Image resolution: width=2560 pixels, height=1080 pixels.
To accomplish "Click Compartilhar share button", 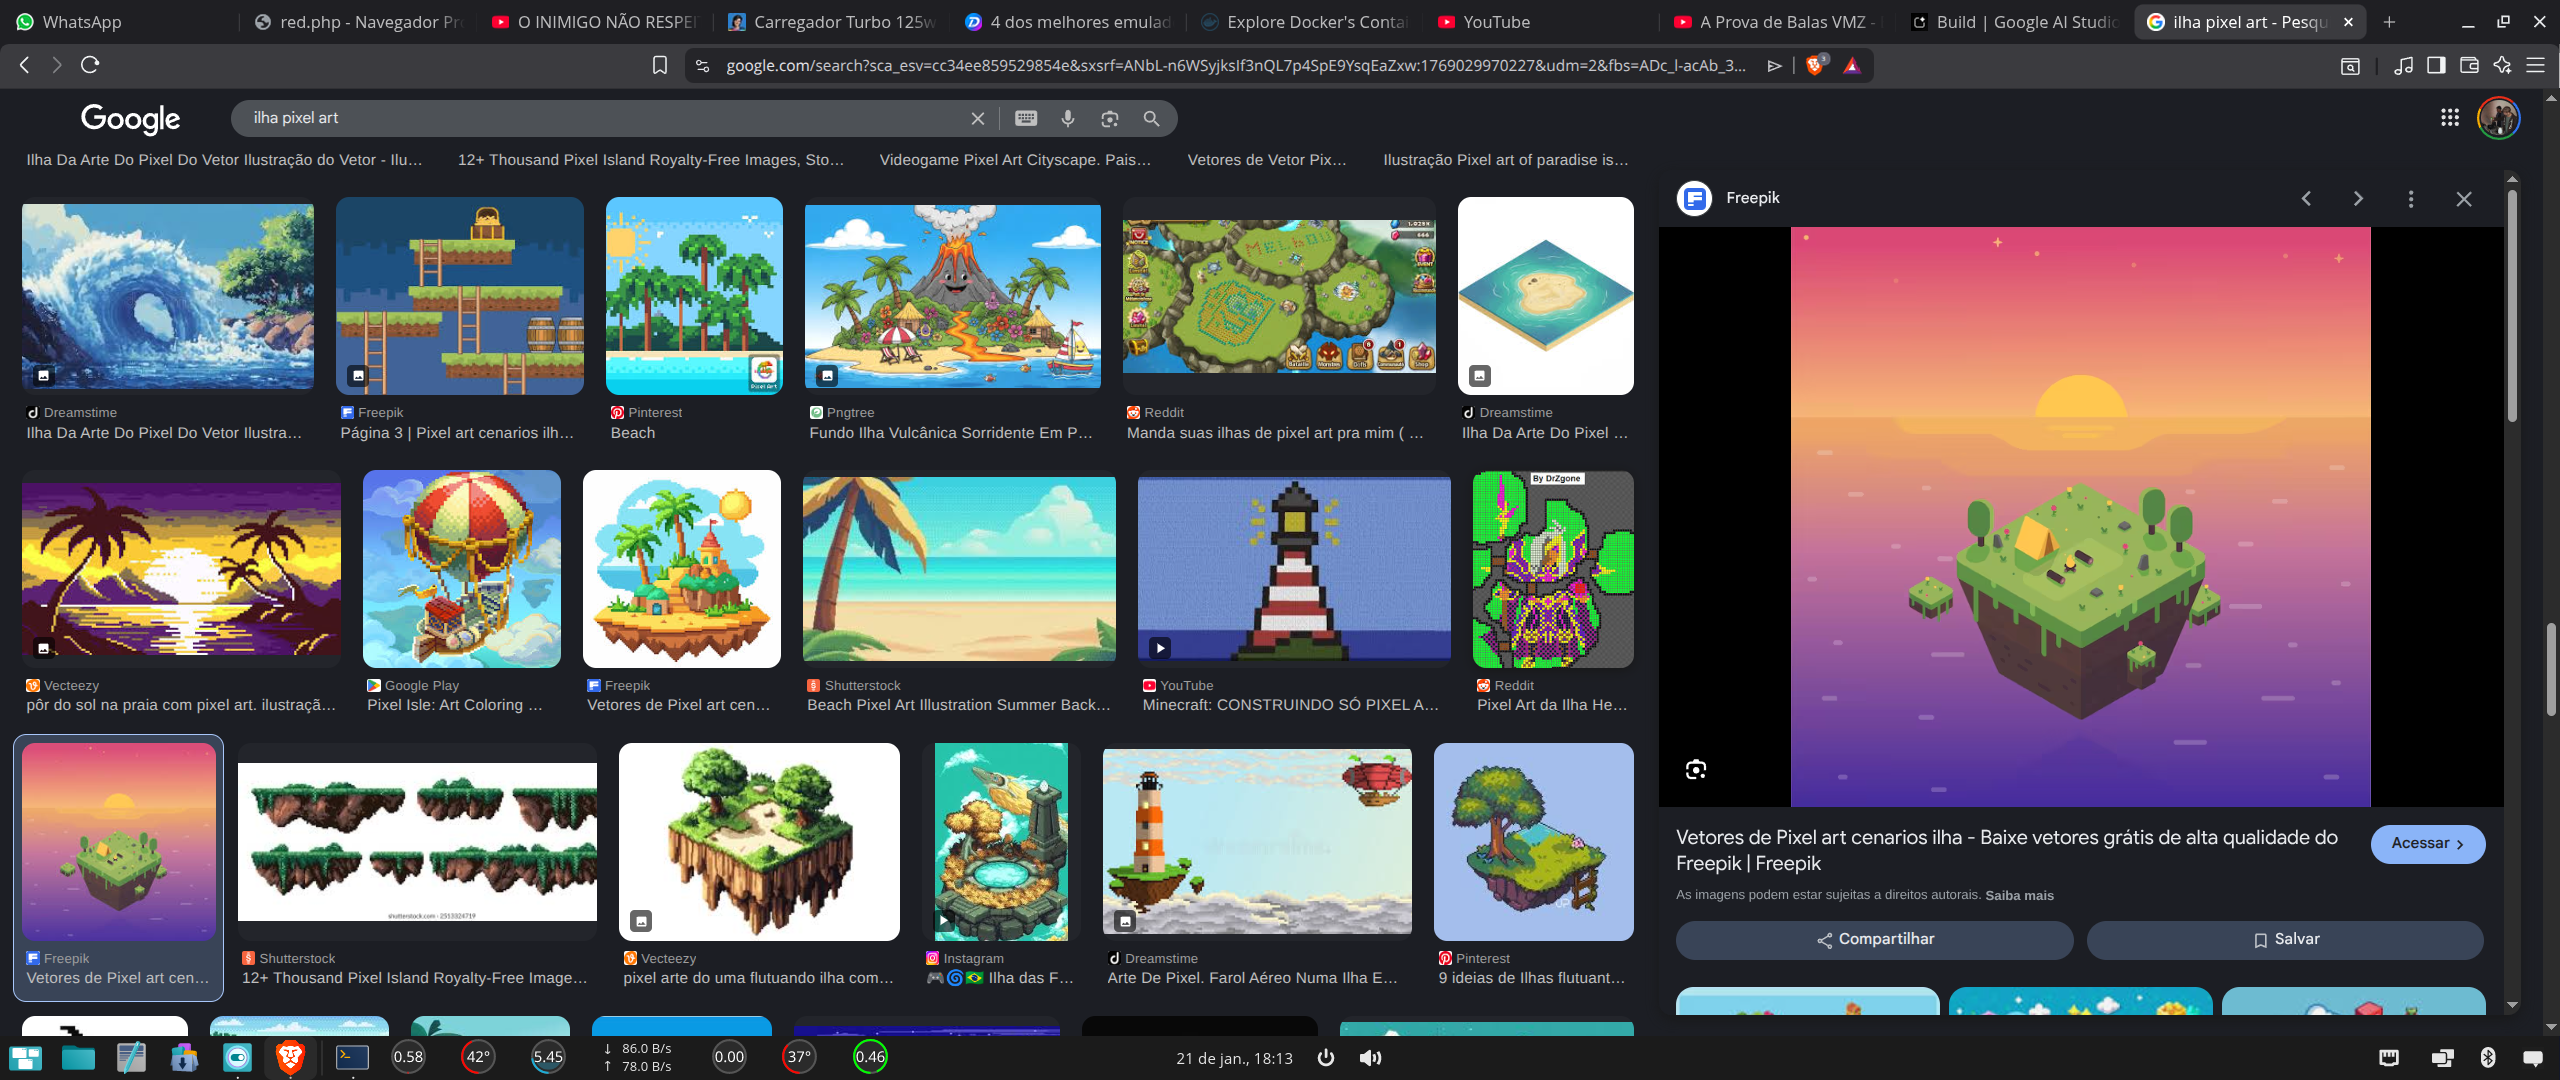I will coord(1875,940).
